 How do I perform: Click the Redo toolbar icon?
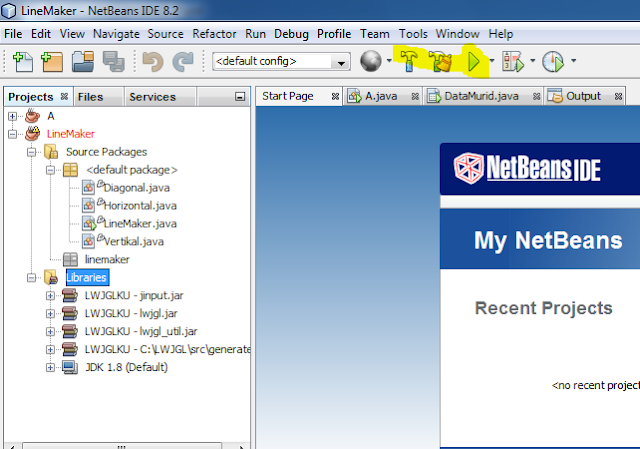(x=183, y=62)
